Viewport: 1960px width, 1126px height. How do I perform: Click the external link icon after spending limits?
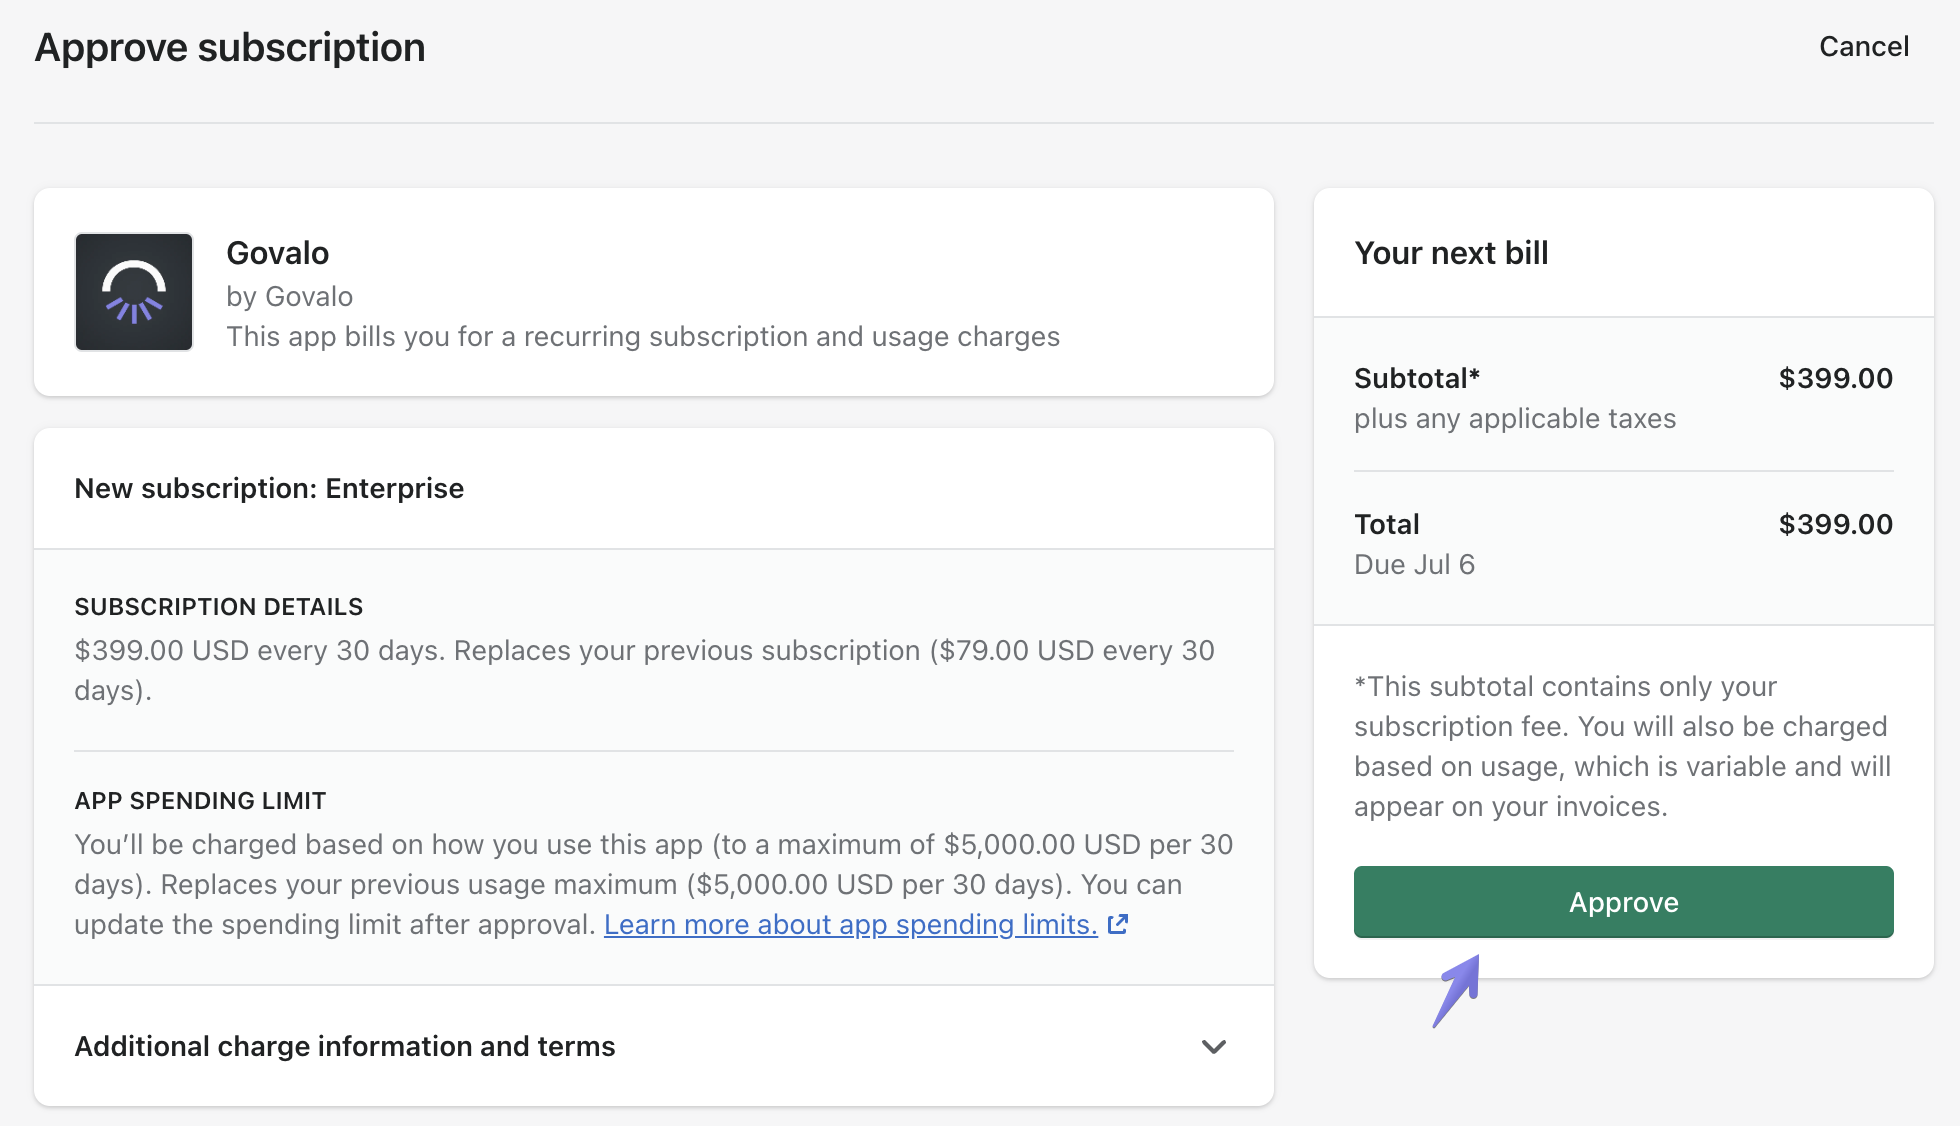[x=1118, y=924]
